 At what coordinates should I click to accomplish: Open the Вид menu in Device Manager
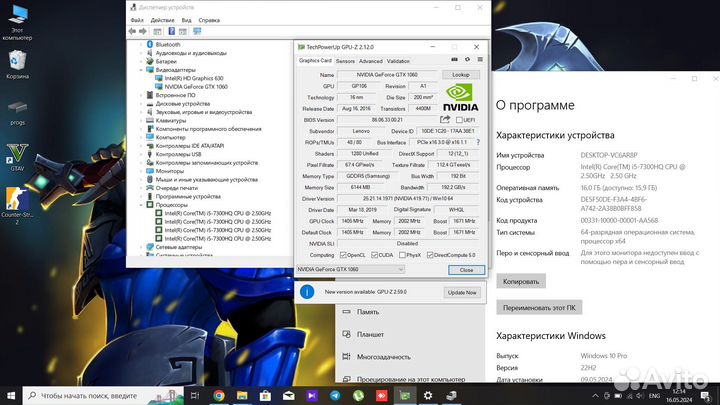click(x=186, y=20)
